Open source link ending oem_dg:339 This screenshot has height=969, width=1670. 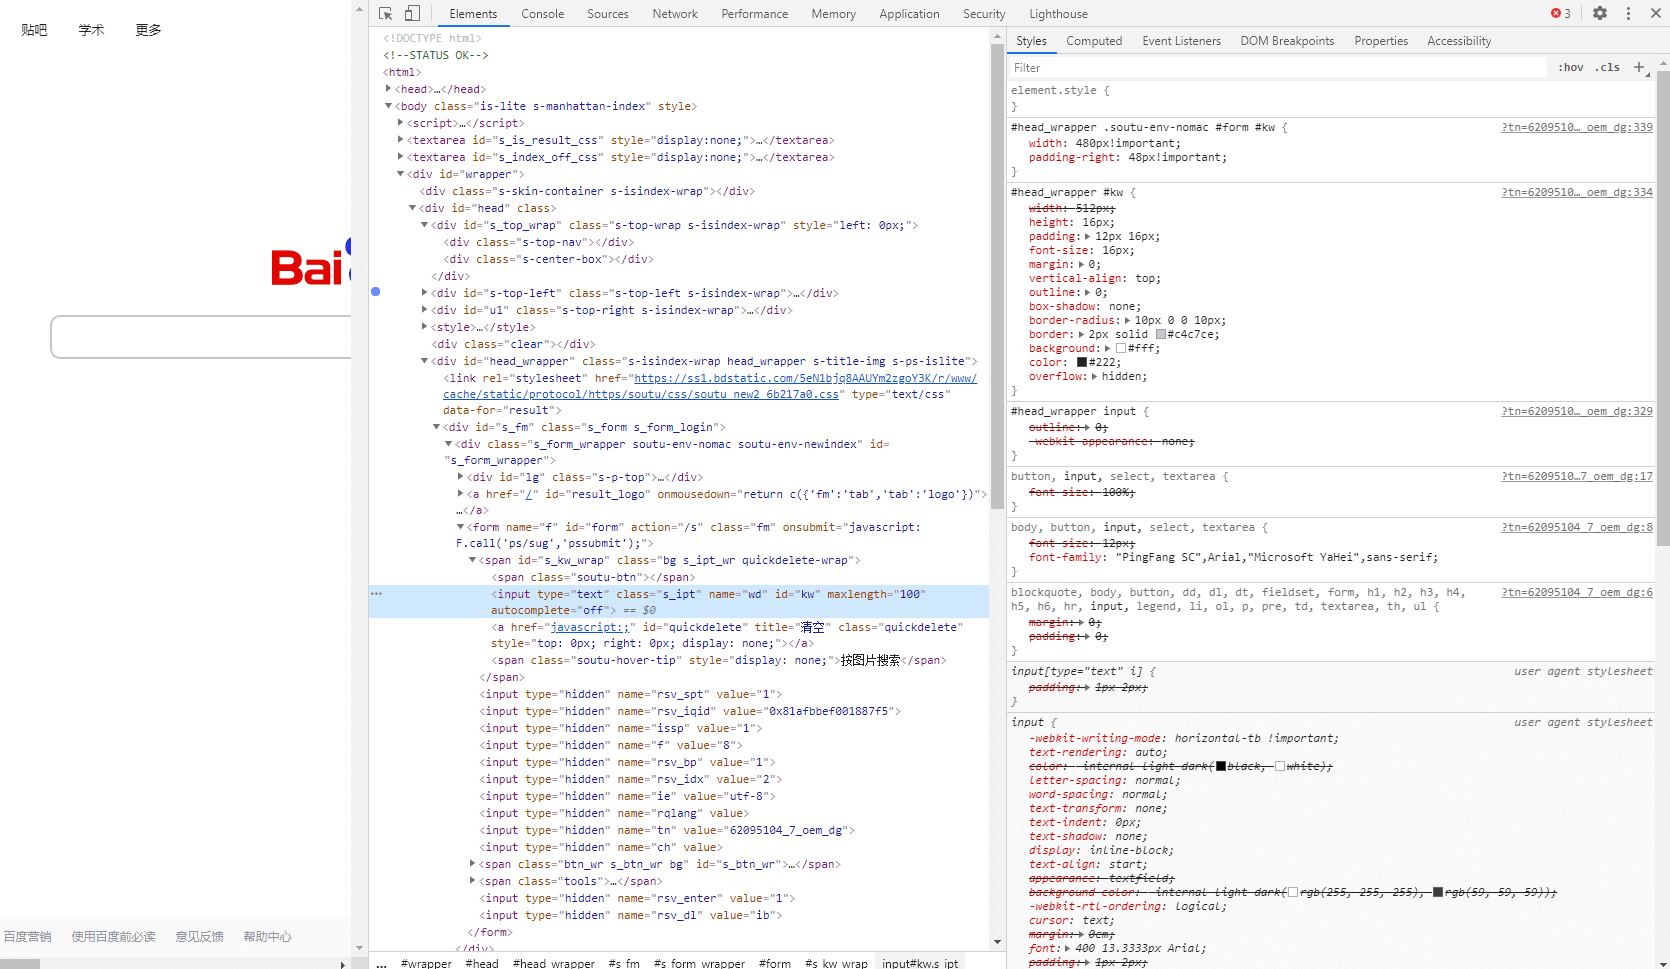[x=1577, y=127]
